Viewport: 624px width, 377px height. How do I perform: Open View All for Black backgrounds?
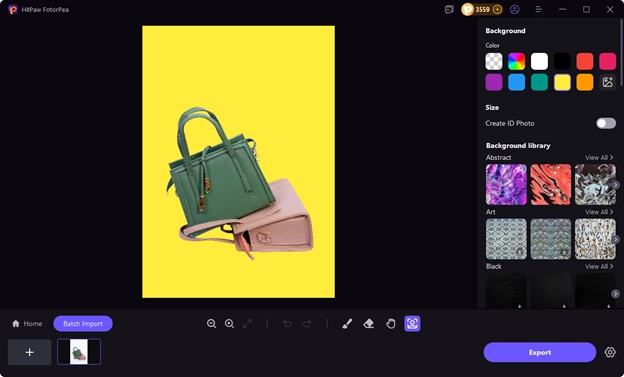pos(599,267)
